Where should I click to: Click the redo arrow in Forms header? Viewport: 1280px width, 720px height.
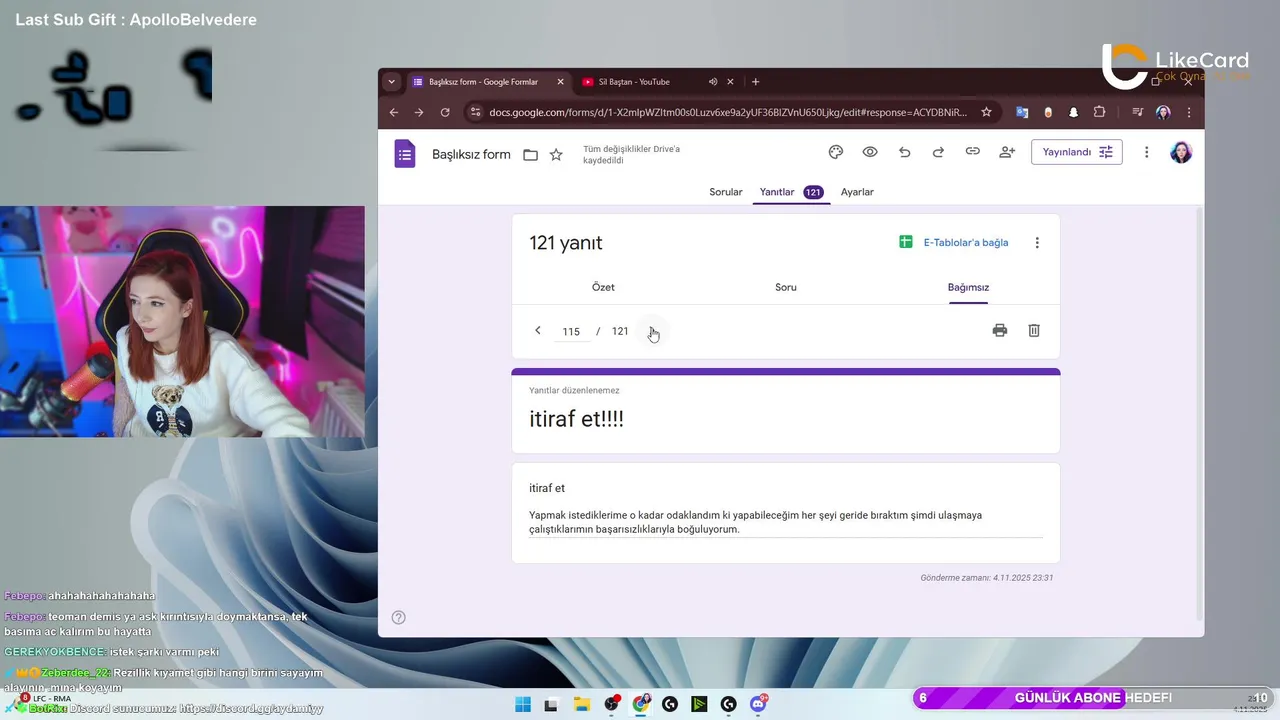pyautogui.click(x=938, y=152)
